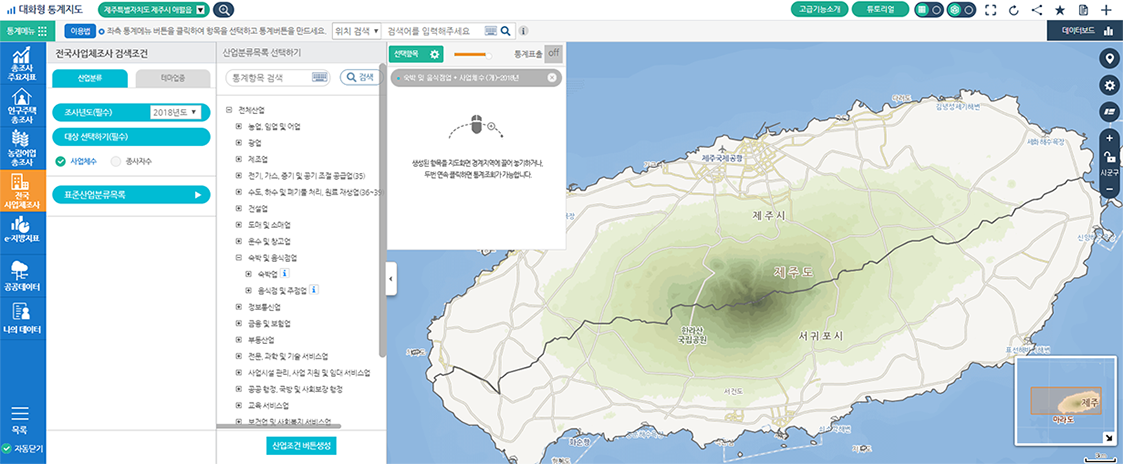Collapse the side panel with arrow handle
The width and height of the screenshot is (1123, 464).
click(x=392, y=281)
